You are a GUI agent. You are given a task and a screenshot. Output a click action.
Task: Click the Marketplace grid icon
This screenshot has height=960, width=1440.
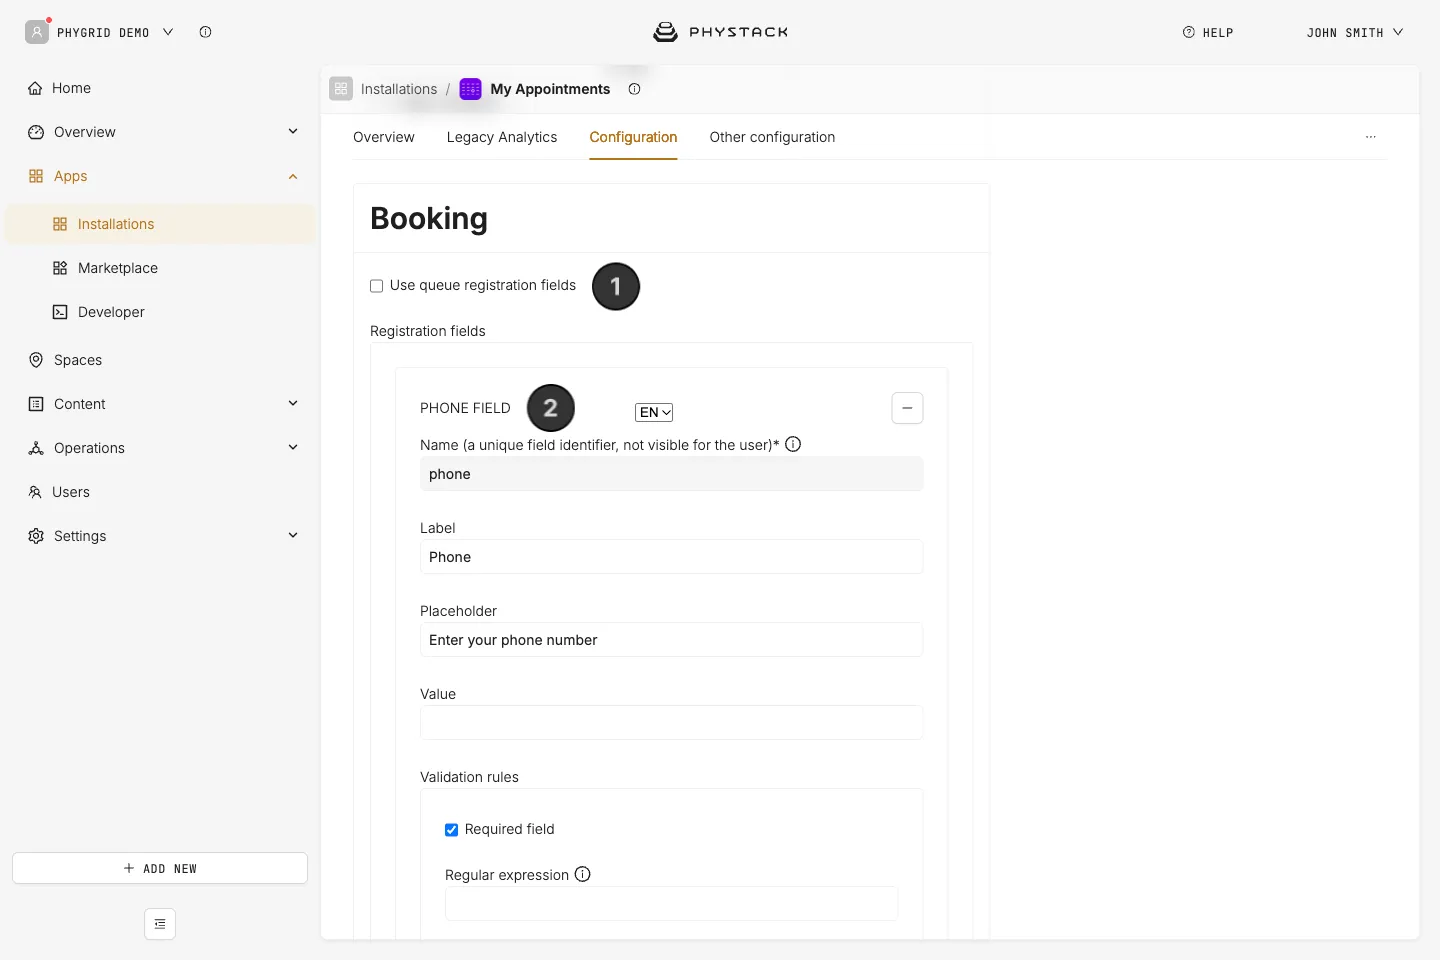60,268
